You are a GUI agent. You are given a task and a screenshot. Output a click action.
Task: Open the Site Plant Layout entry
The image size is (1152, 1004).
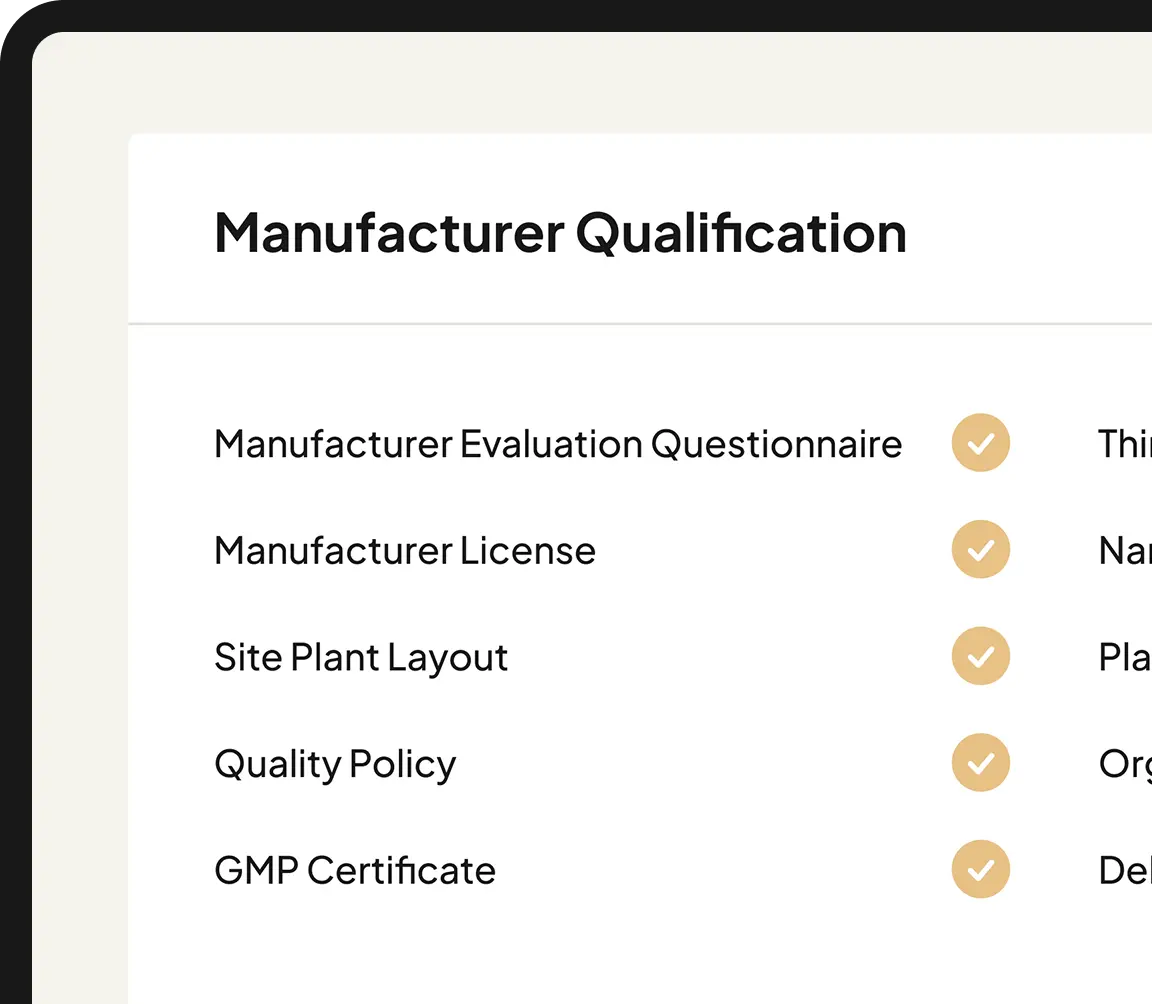click(361, 658)
